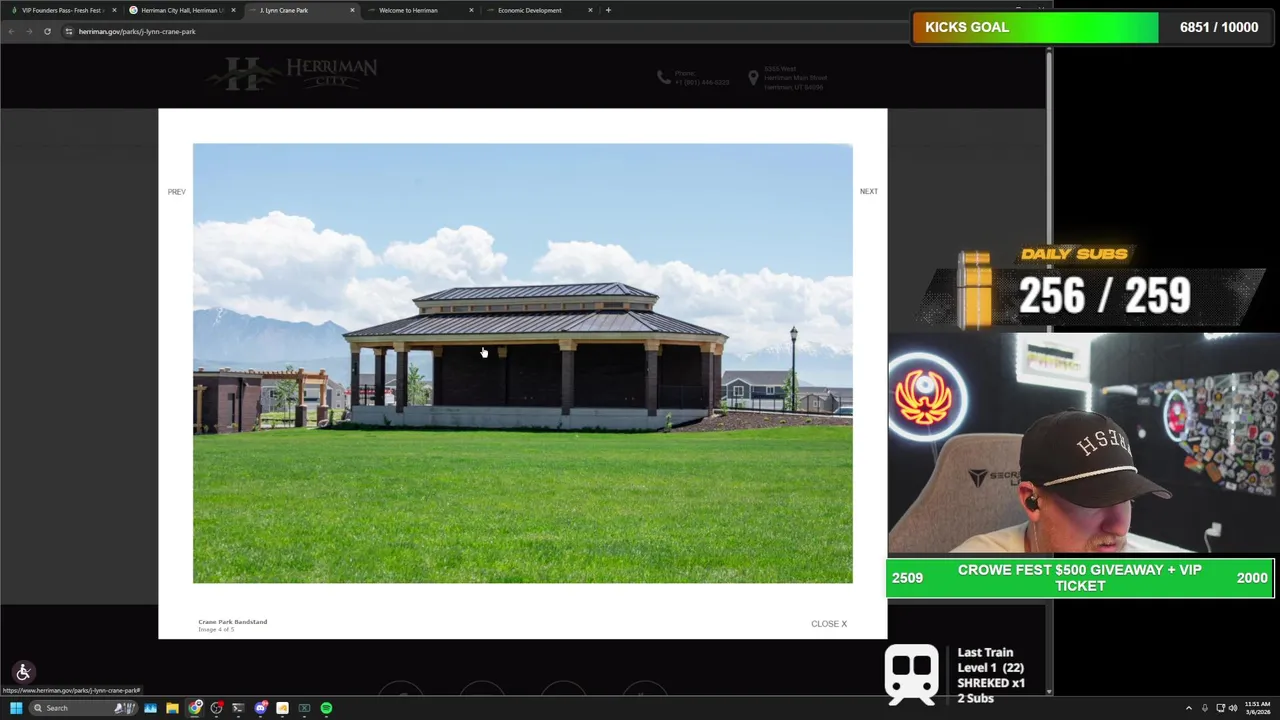Click the microphone tray icon
1280x720 pixels.
(x=1205, y=708)
